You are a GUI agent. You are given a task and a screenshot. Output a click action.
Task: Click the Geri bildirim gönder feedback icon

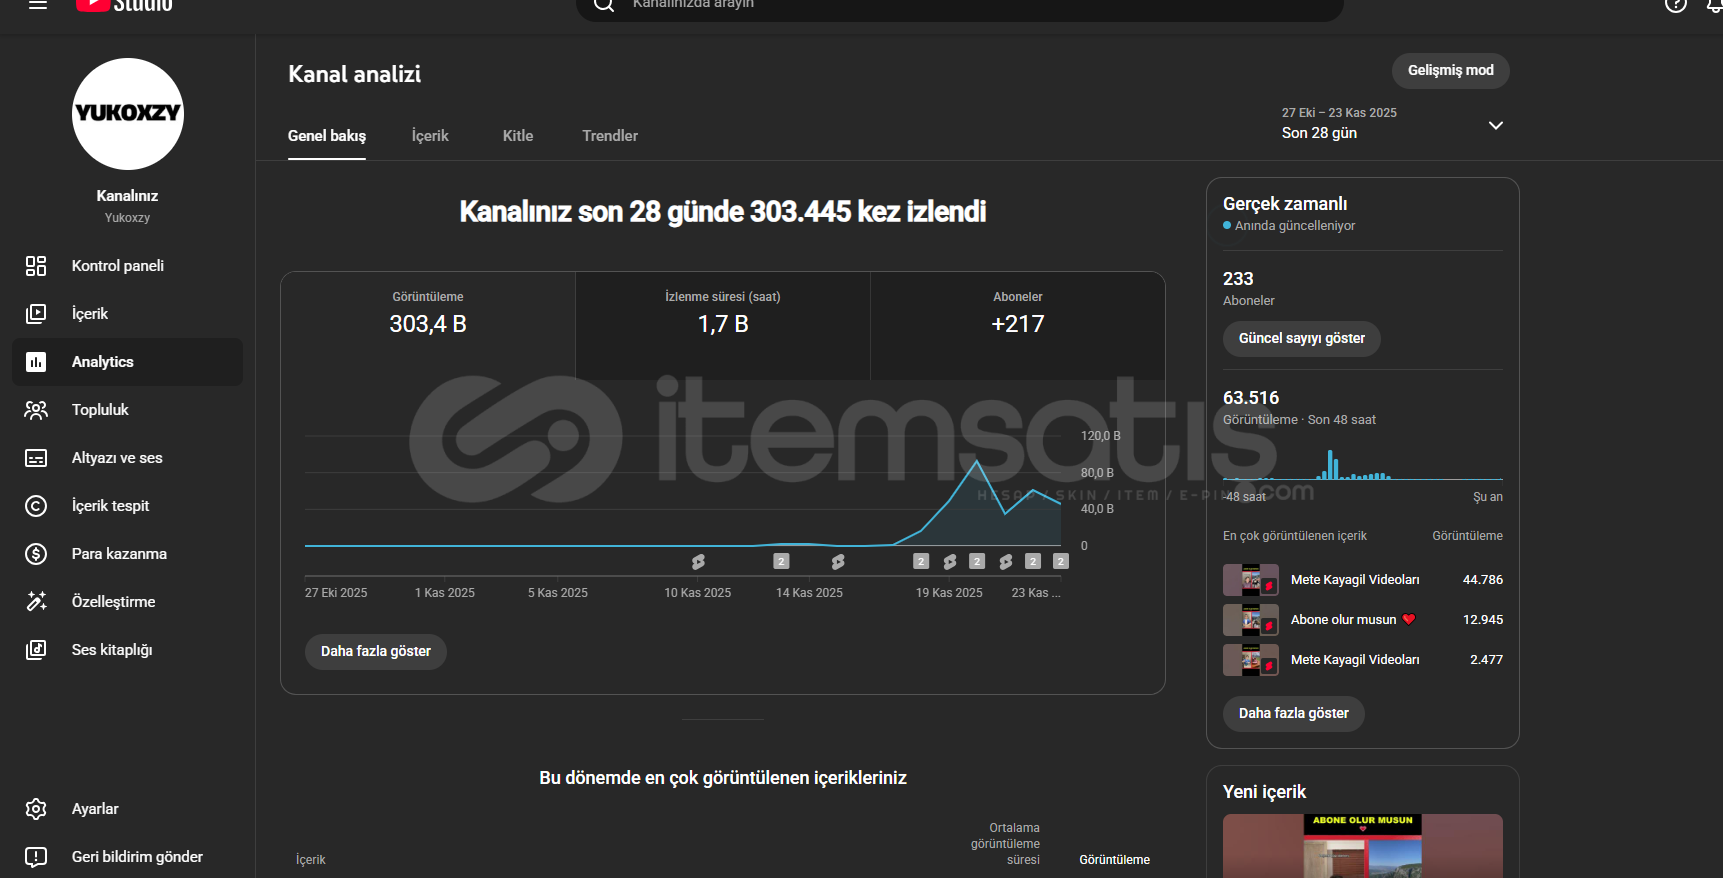pyautogui.click(x=36, y=857)
